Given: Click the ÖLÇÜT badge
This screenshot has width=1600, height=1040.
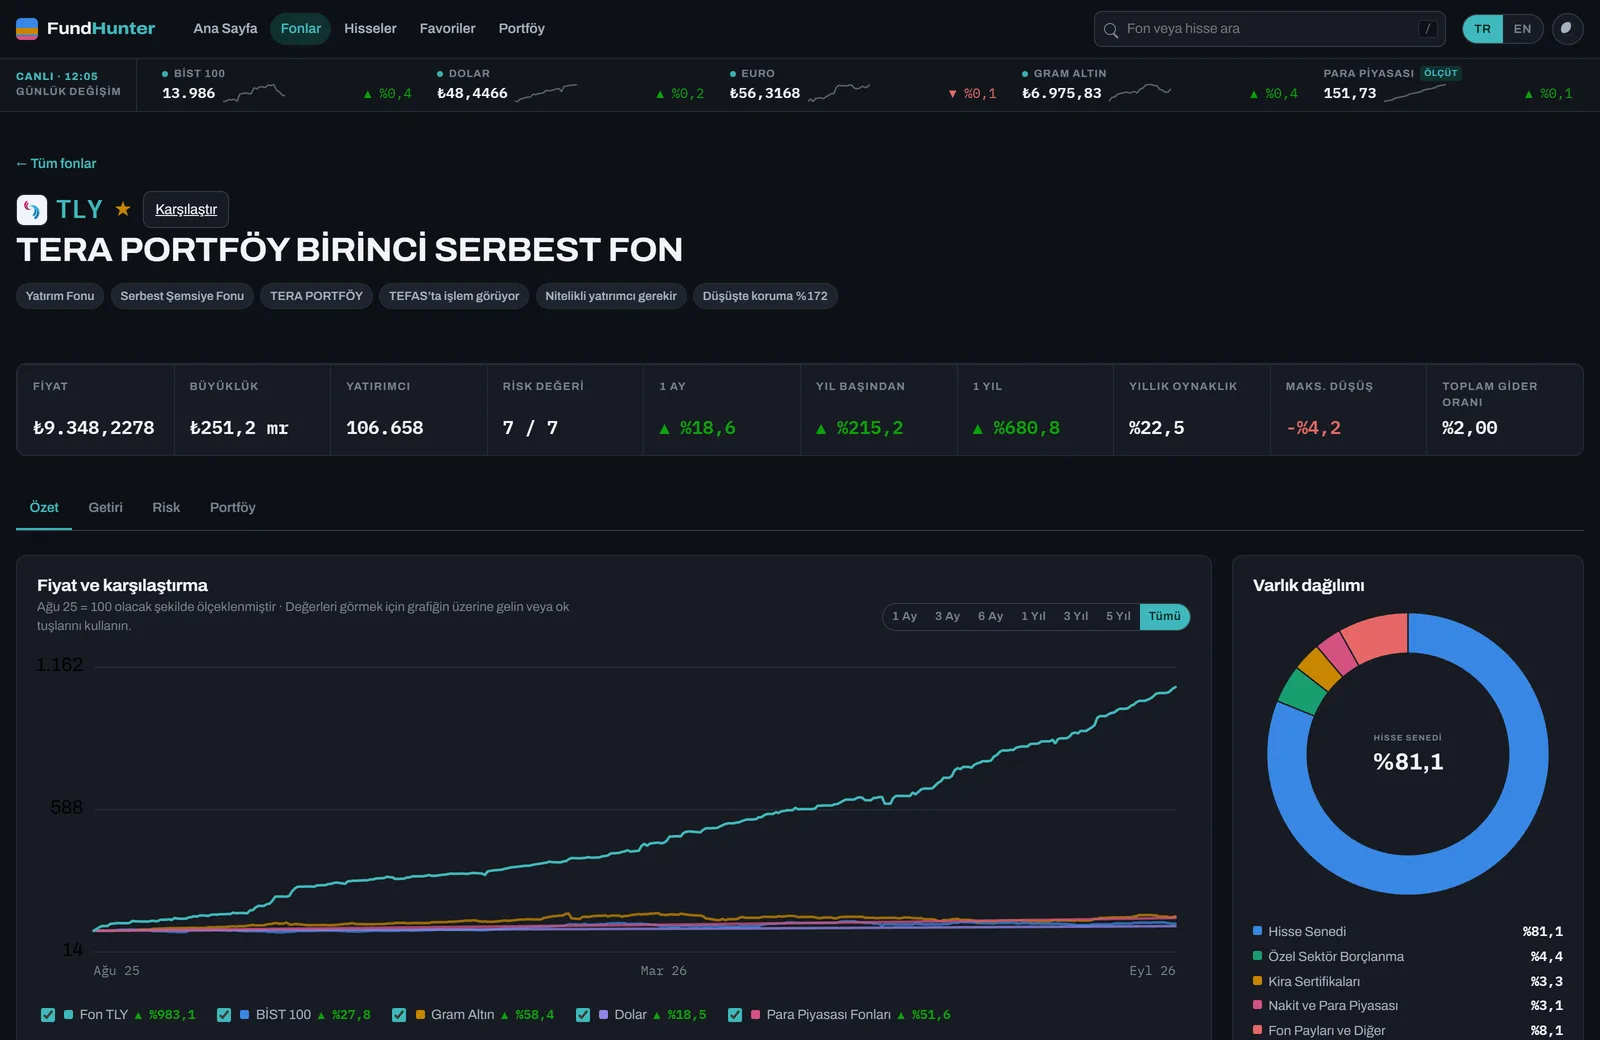Looking at the screenshot, I should point(1441,73).
